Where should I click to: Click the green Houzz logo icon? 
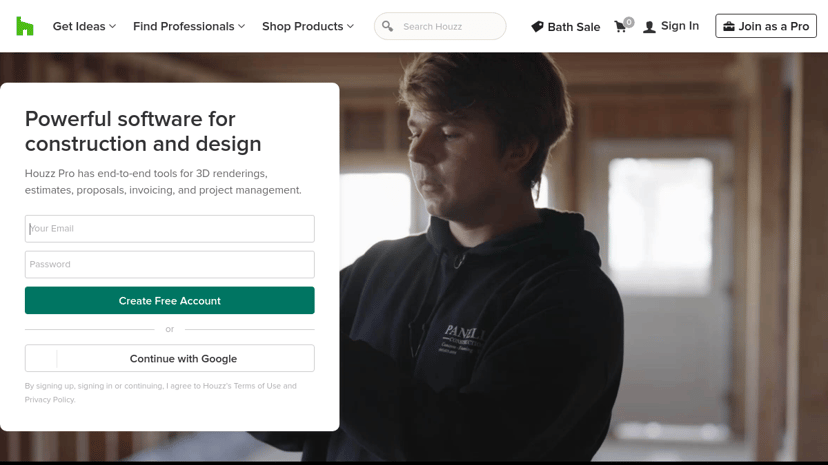pyautogui.click(x=25, y=26)
